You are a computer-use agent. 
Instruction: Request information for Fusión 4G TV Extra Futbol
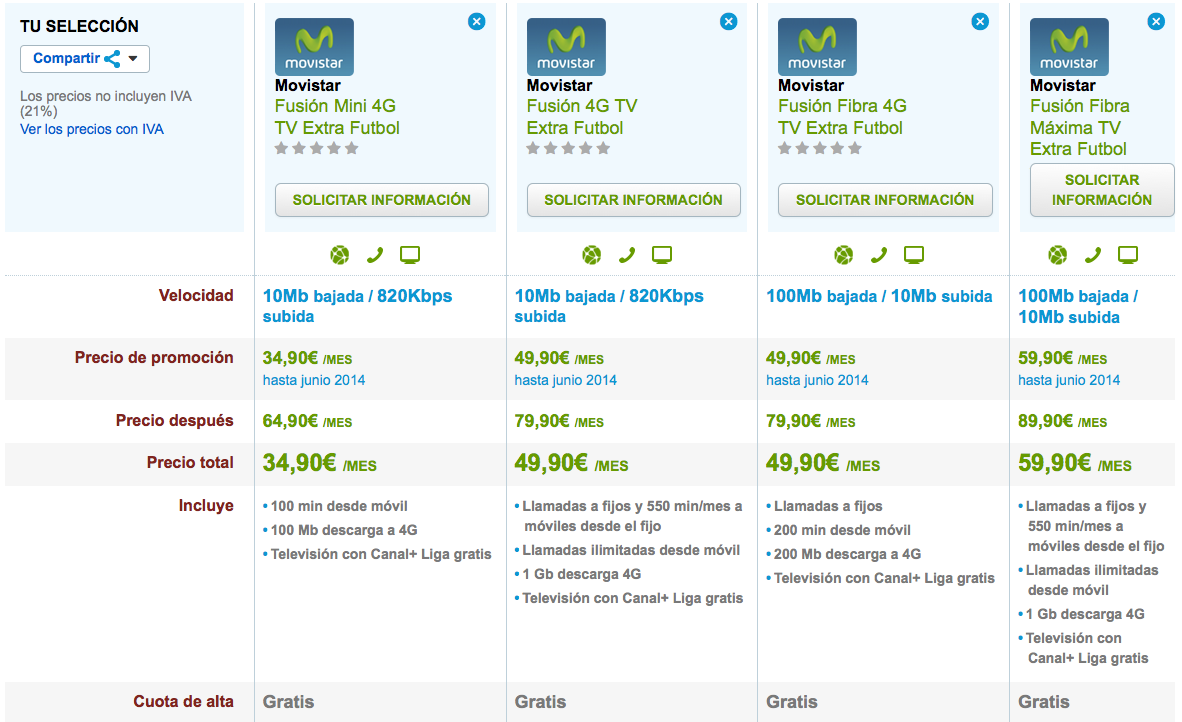coord(633,200)
